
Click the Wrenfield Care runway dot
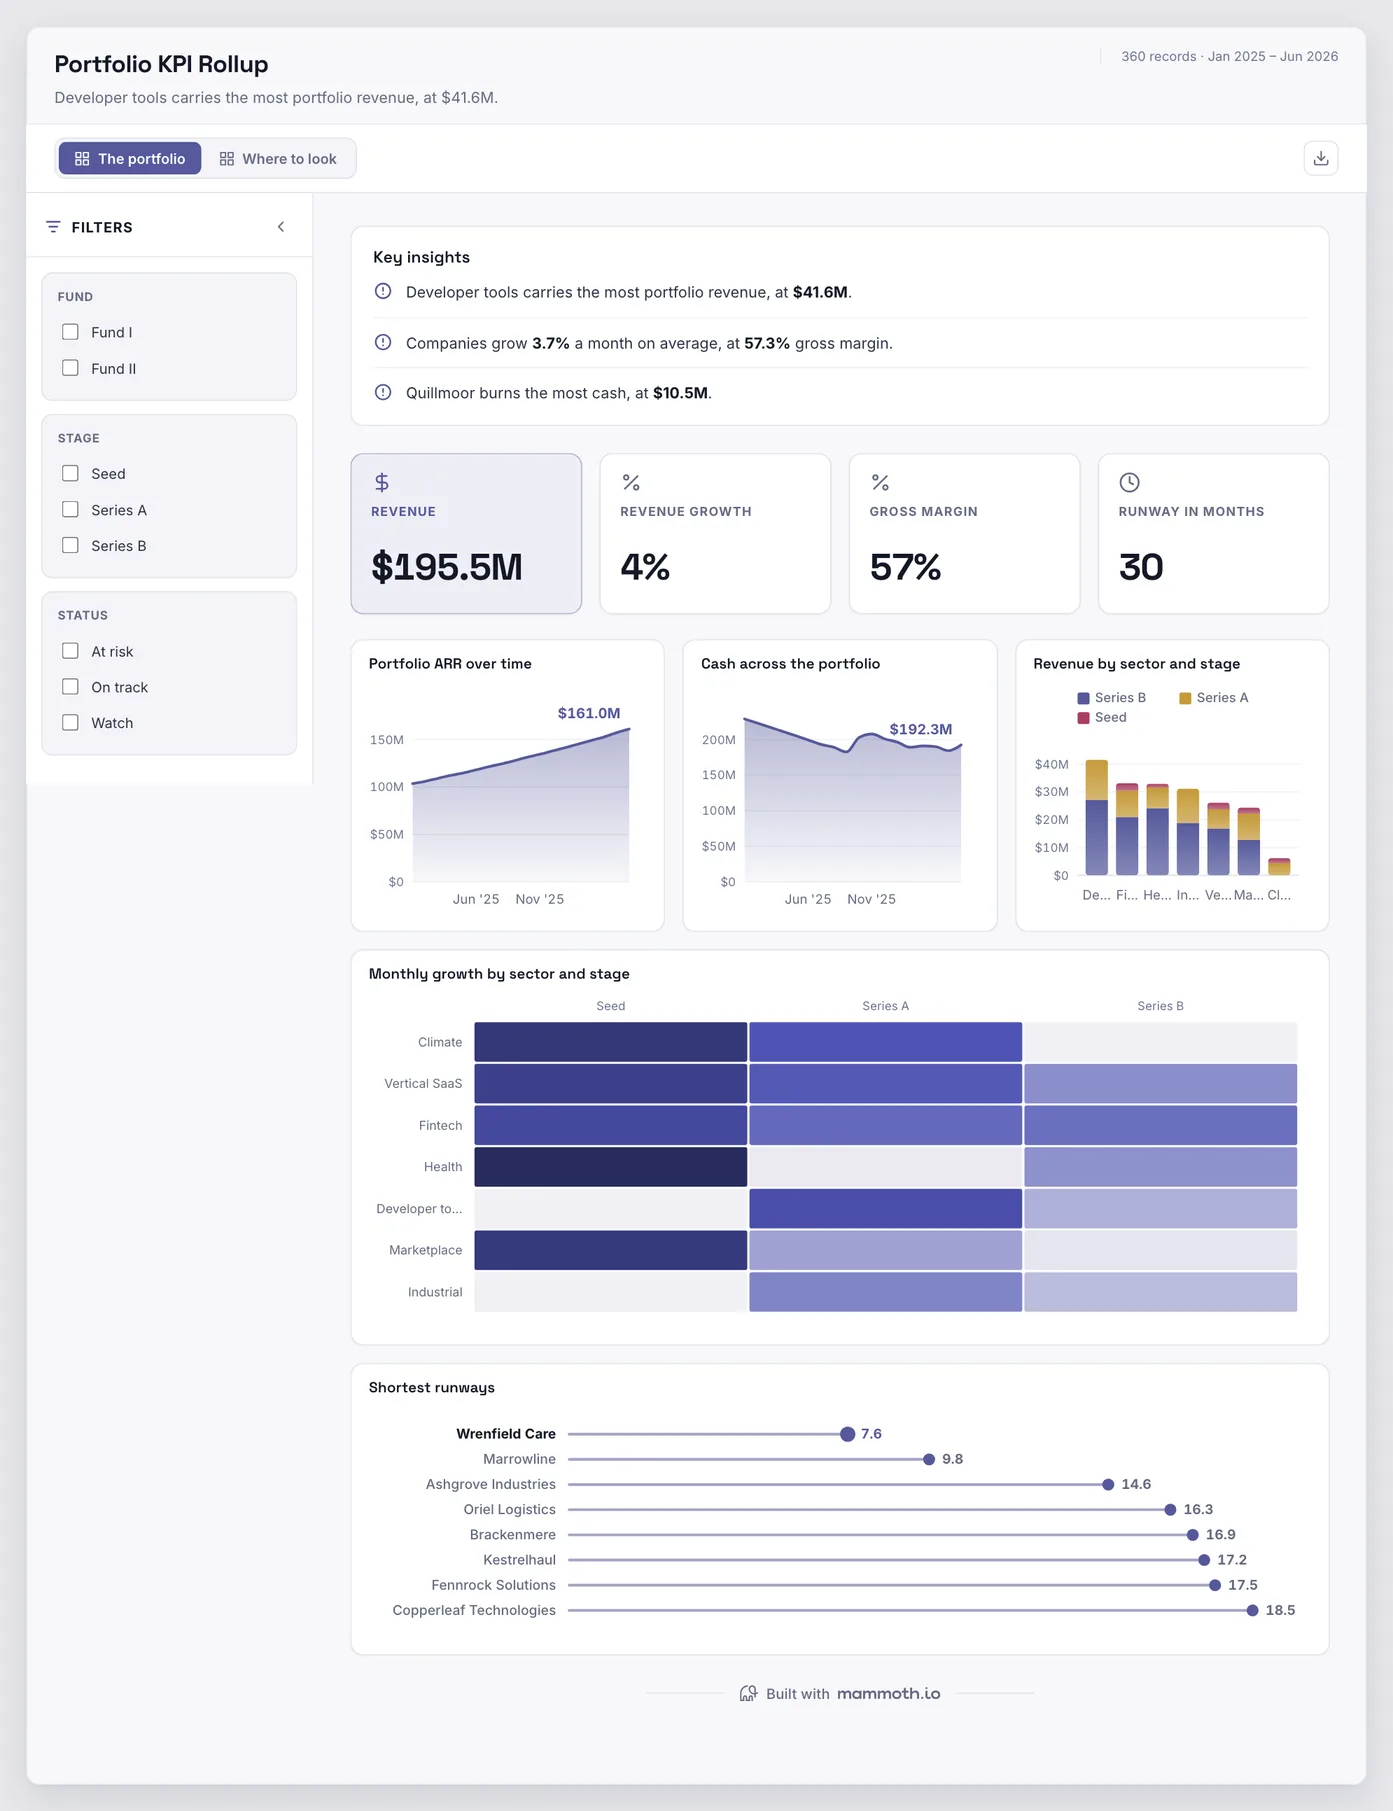[847, 1434]
